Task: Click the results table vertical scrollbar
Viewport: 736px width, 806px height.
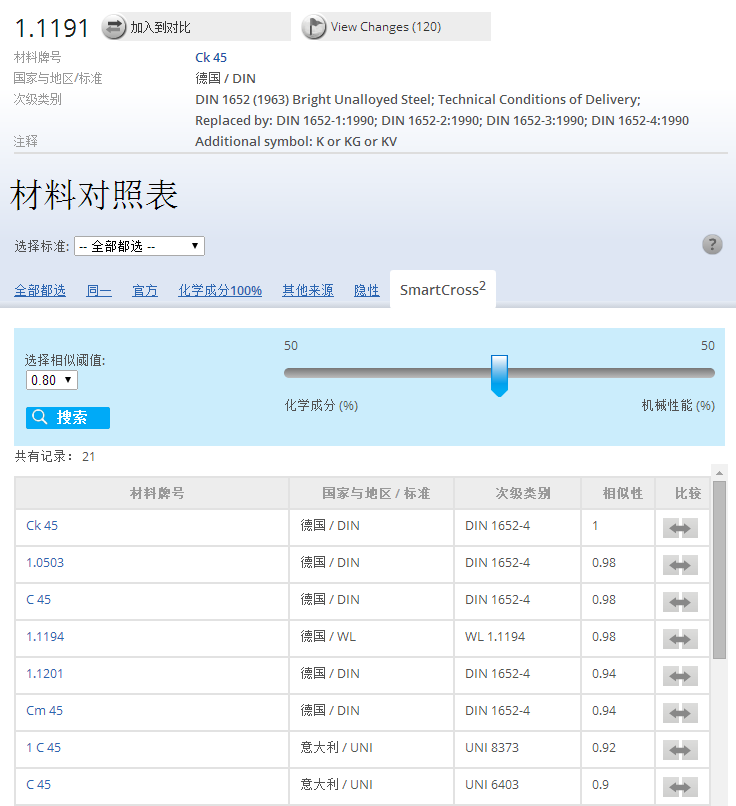Action: click(x=719, y=570)
